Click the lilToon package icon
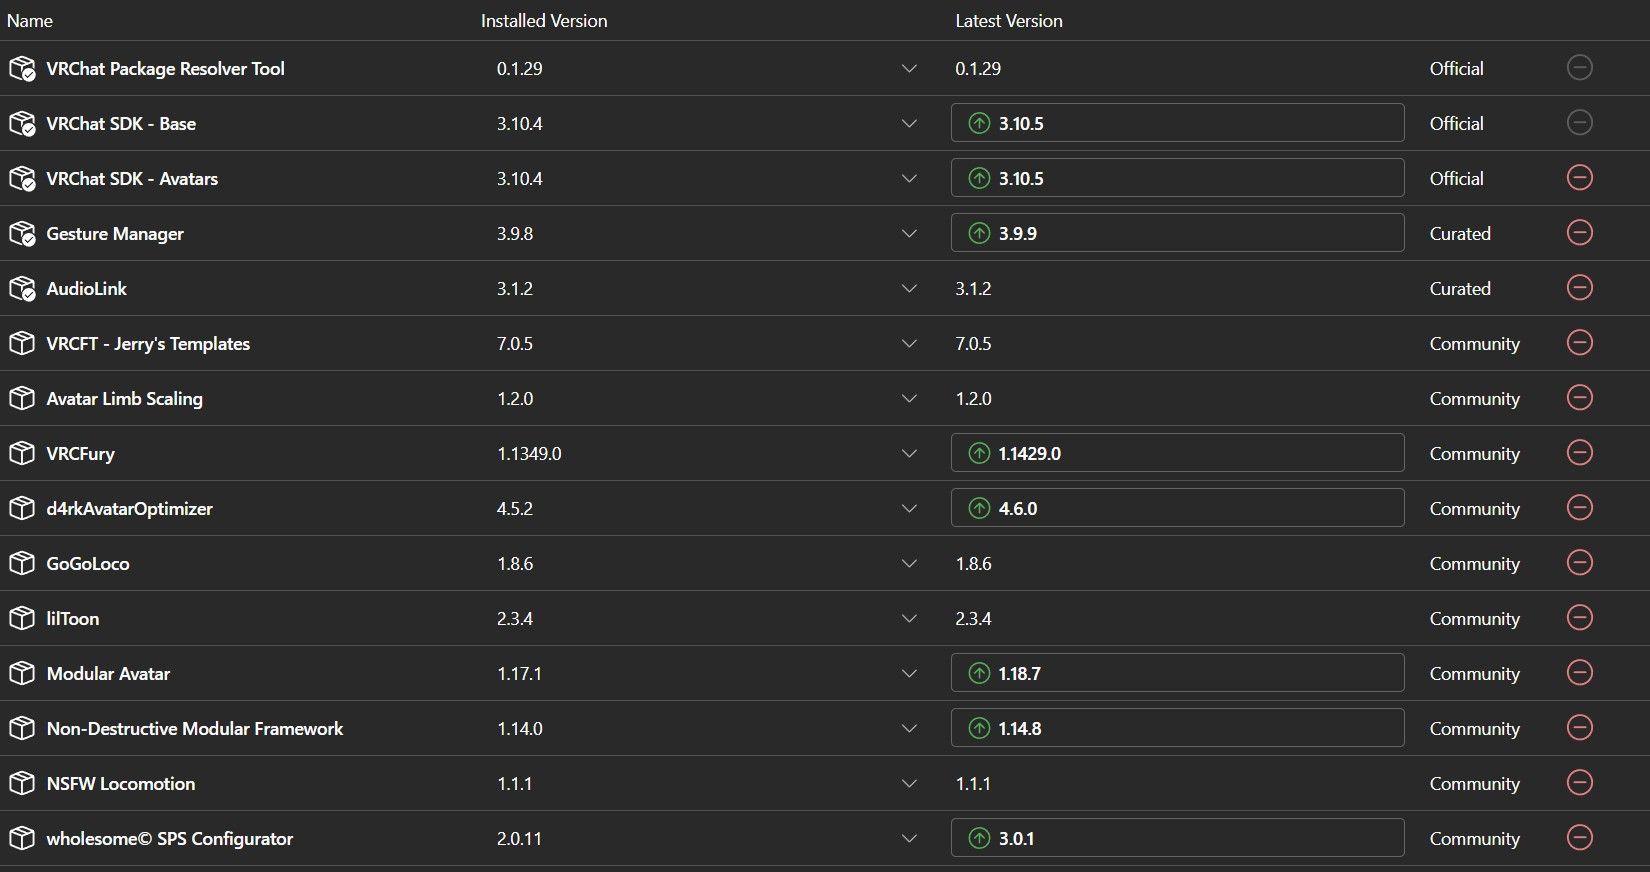Viewport: 1650px width, 872px height. click(22, 618)
